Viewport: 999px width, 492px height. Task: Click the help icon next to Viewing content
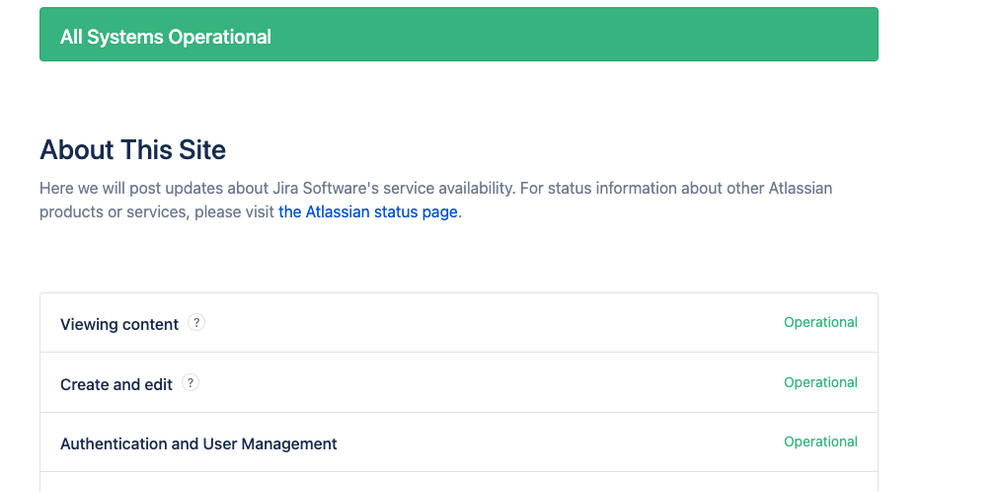[196, 322]
